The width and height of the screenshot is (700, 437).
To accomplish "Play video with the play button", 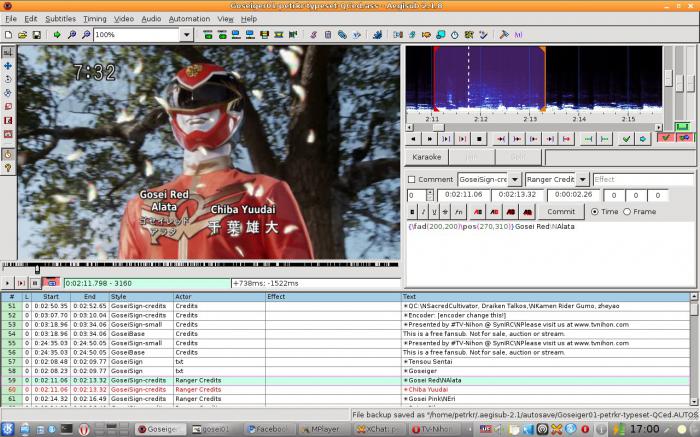I will [7, 283].
